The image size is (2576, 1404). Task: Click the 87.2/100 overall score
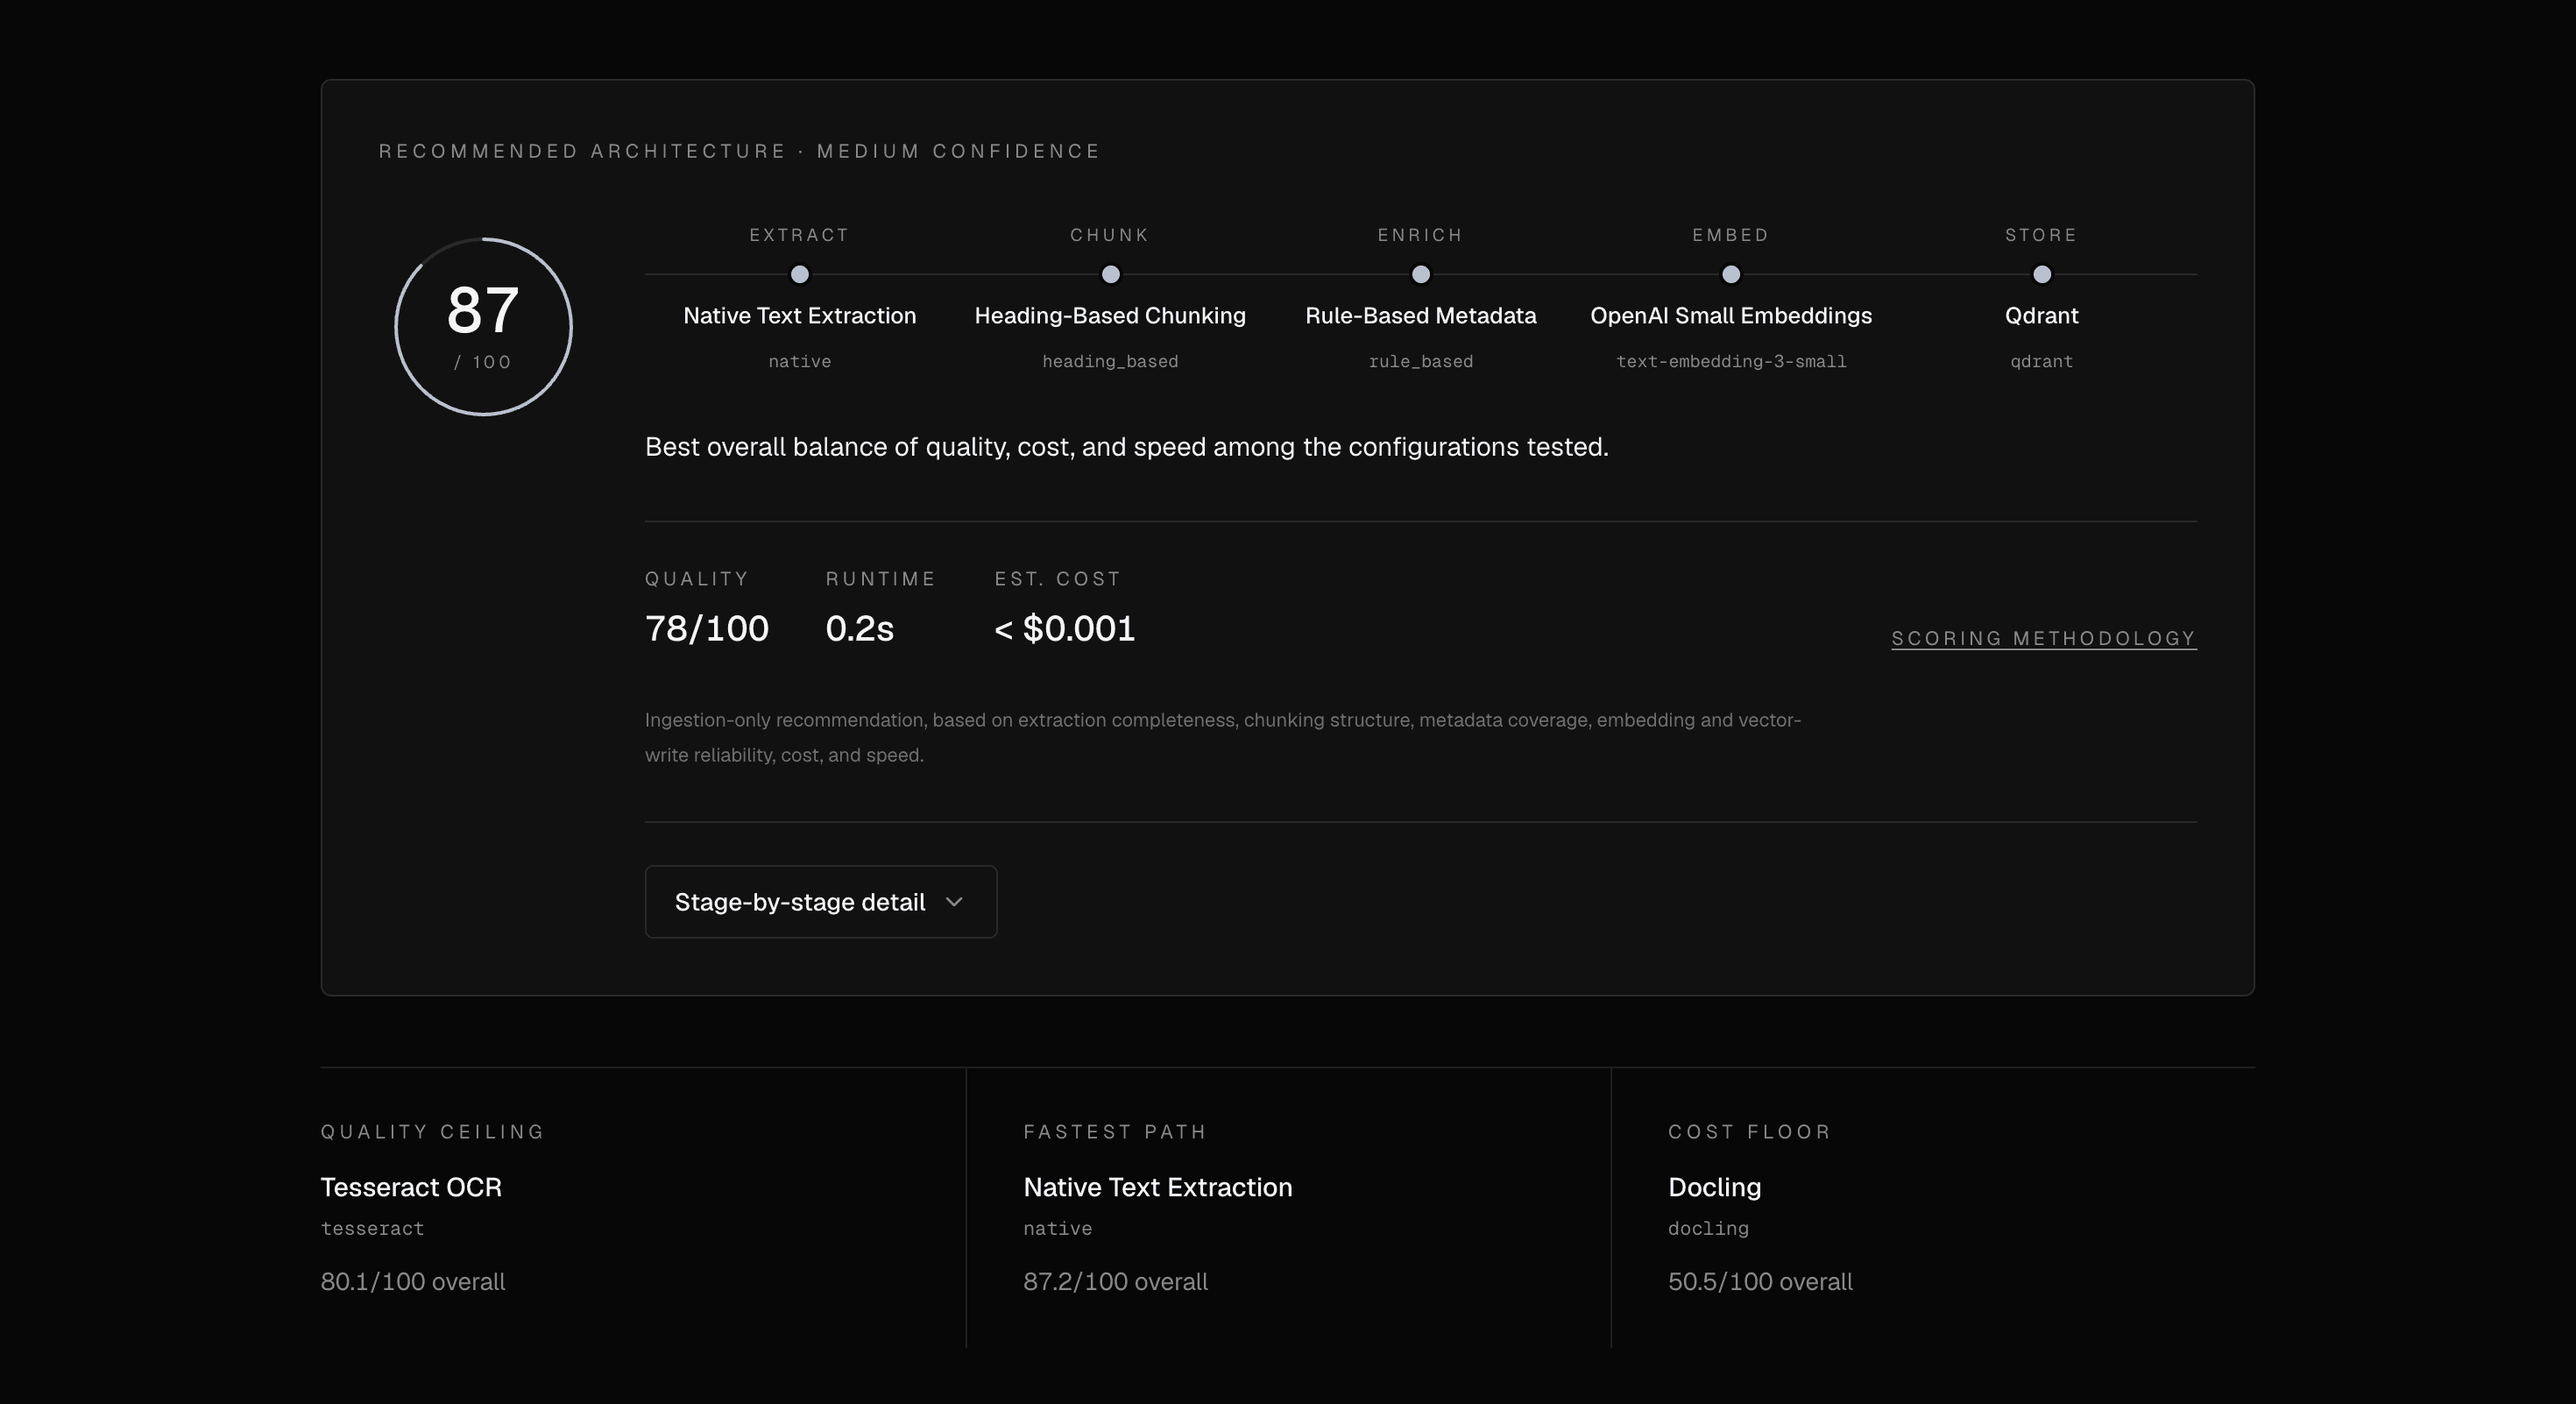(x=1115, y=1282)
